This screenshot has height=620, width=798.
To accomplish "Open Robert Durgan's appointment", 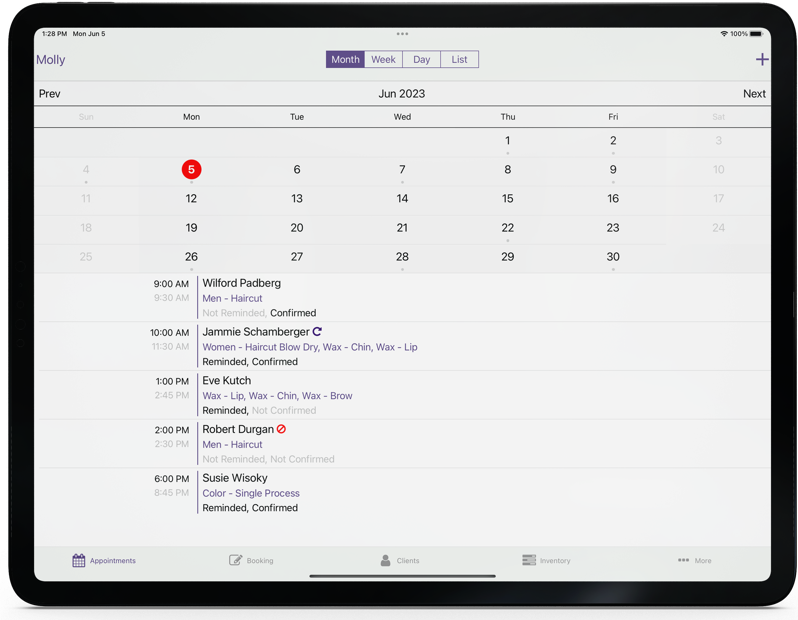I will 405,444.
